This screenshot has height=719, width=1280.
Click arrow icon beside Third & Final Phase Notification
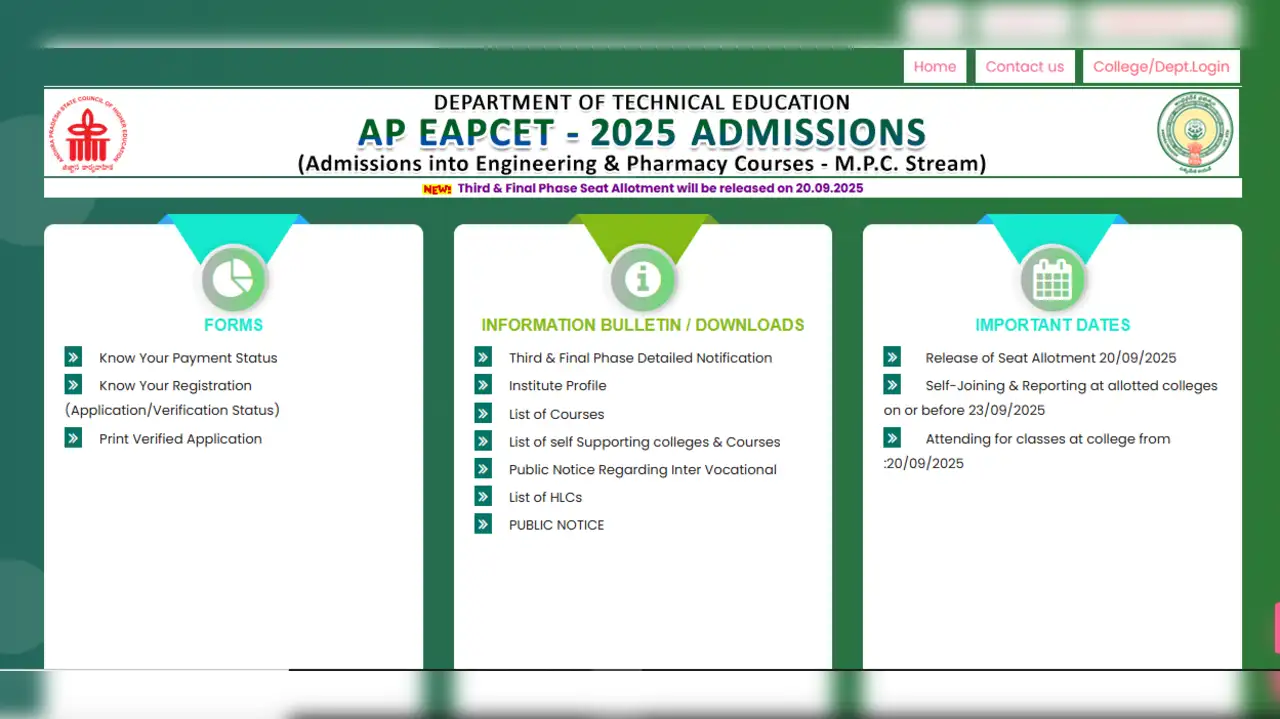click(483, 357)
